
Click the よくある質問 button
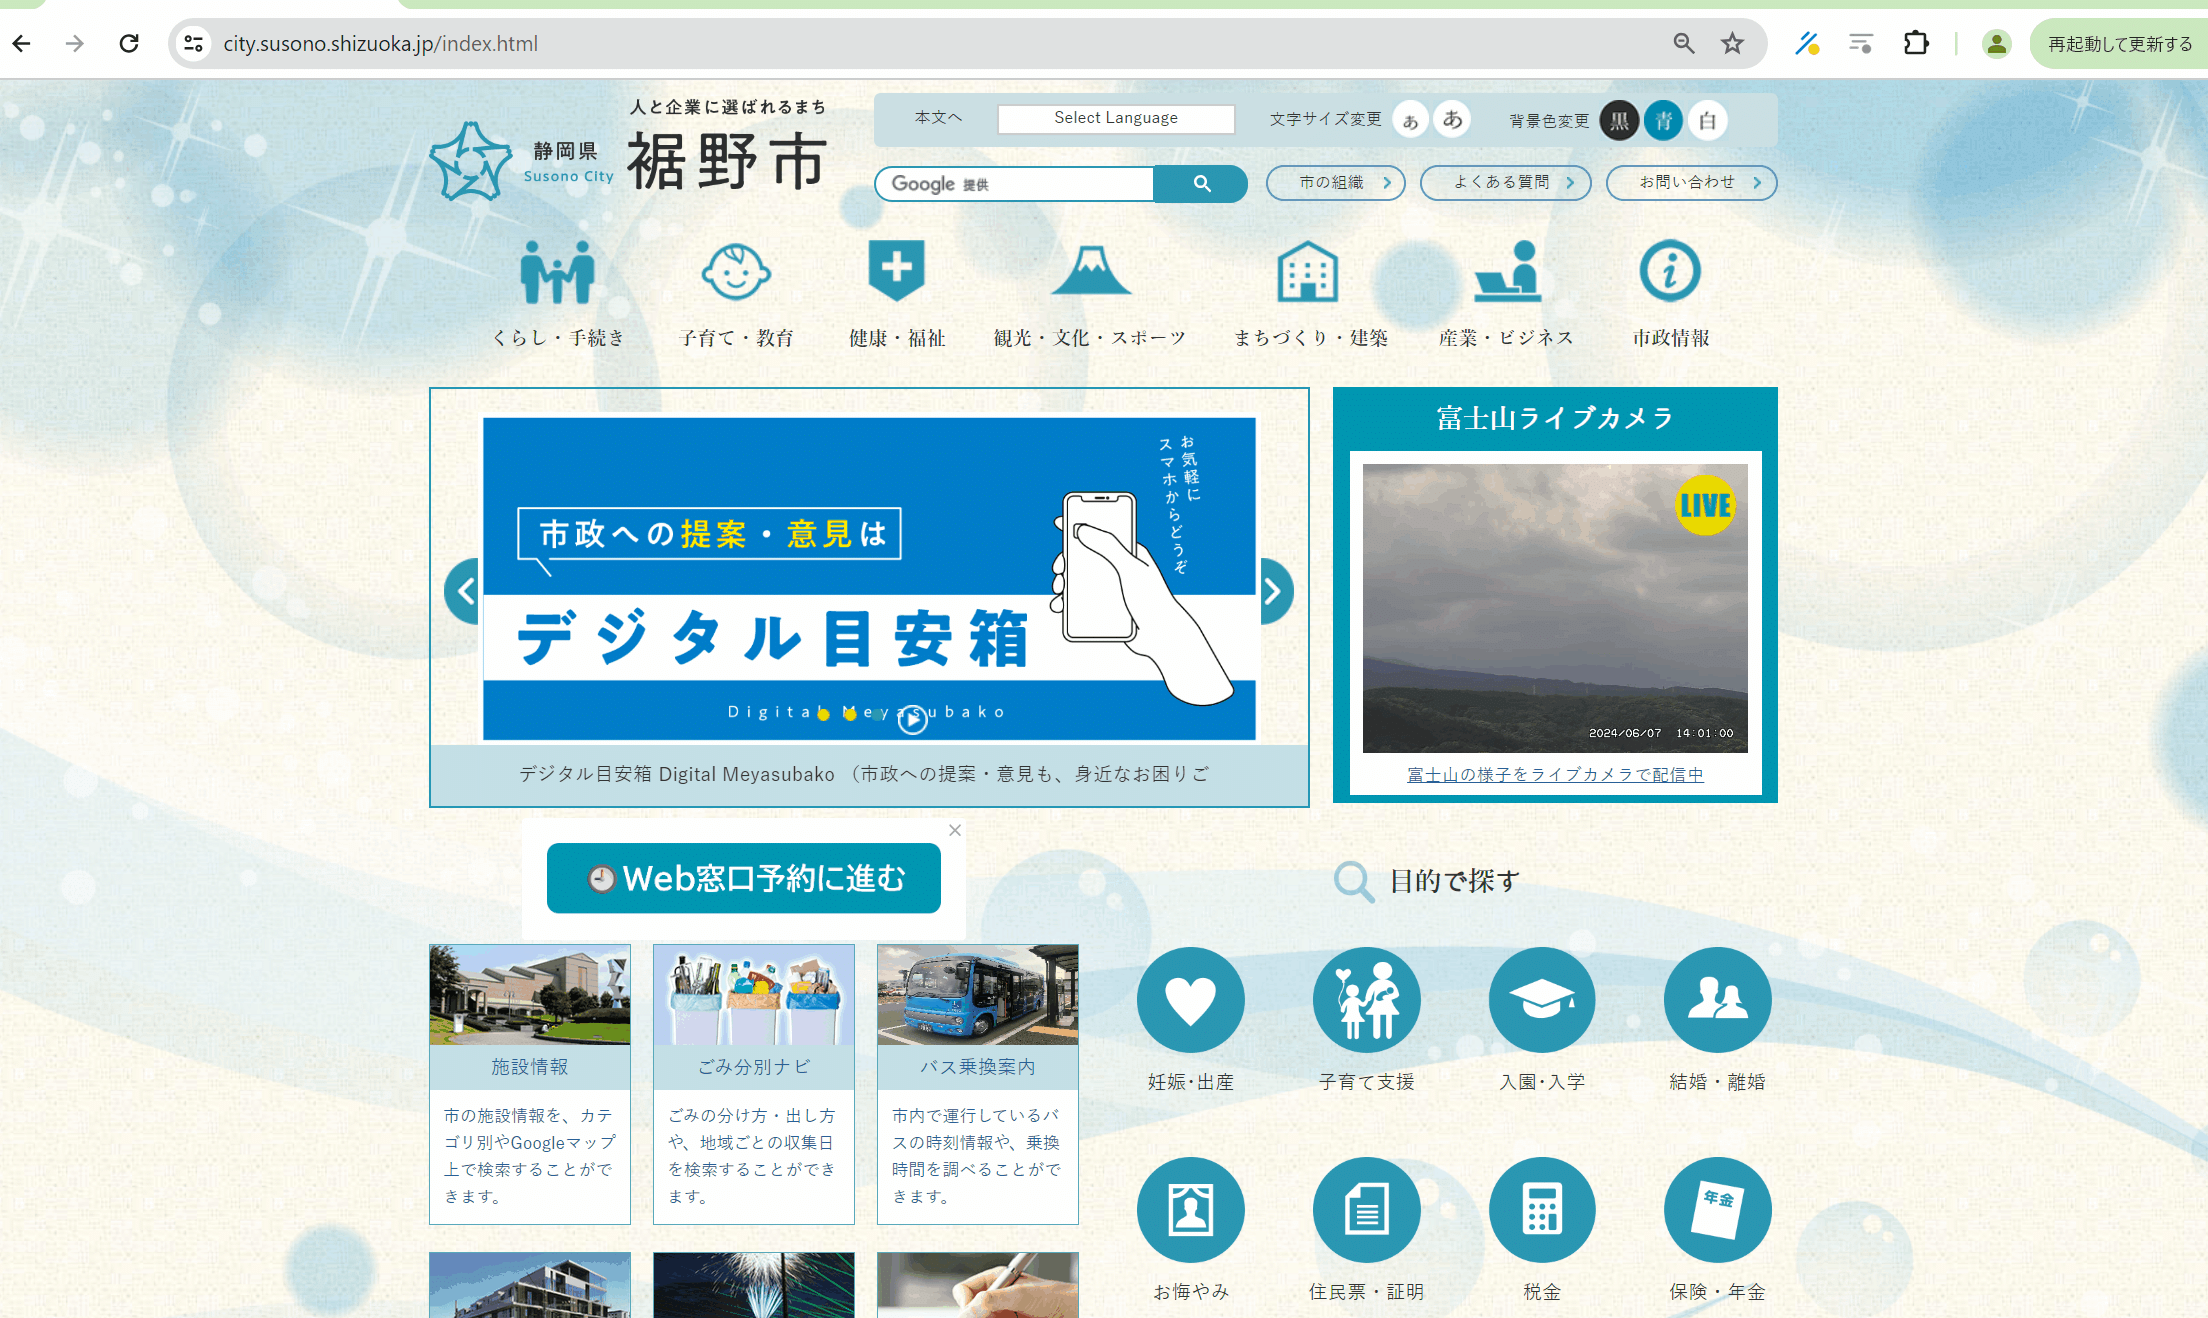click(1505, 182)
